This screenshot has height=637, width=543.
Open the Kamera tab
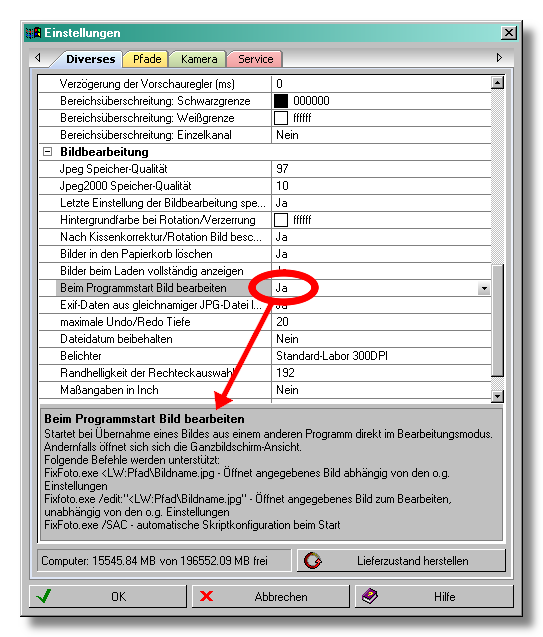(x=199, y=59)
